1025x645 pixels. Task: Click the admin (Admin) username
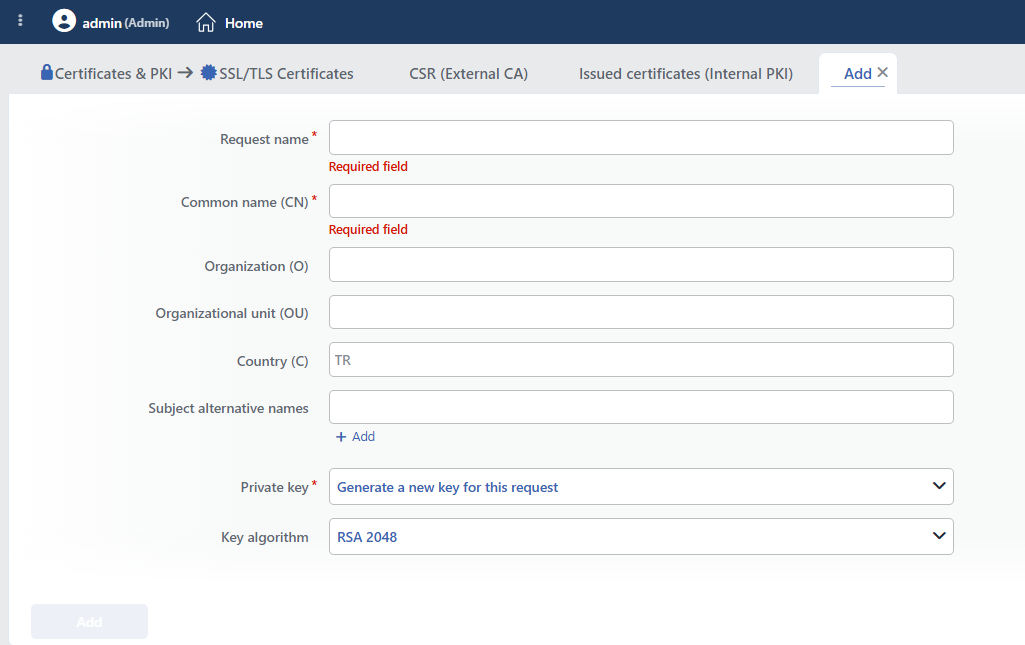[x=126, y=23]
